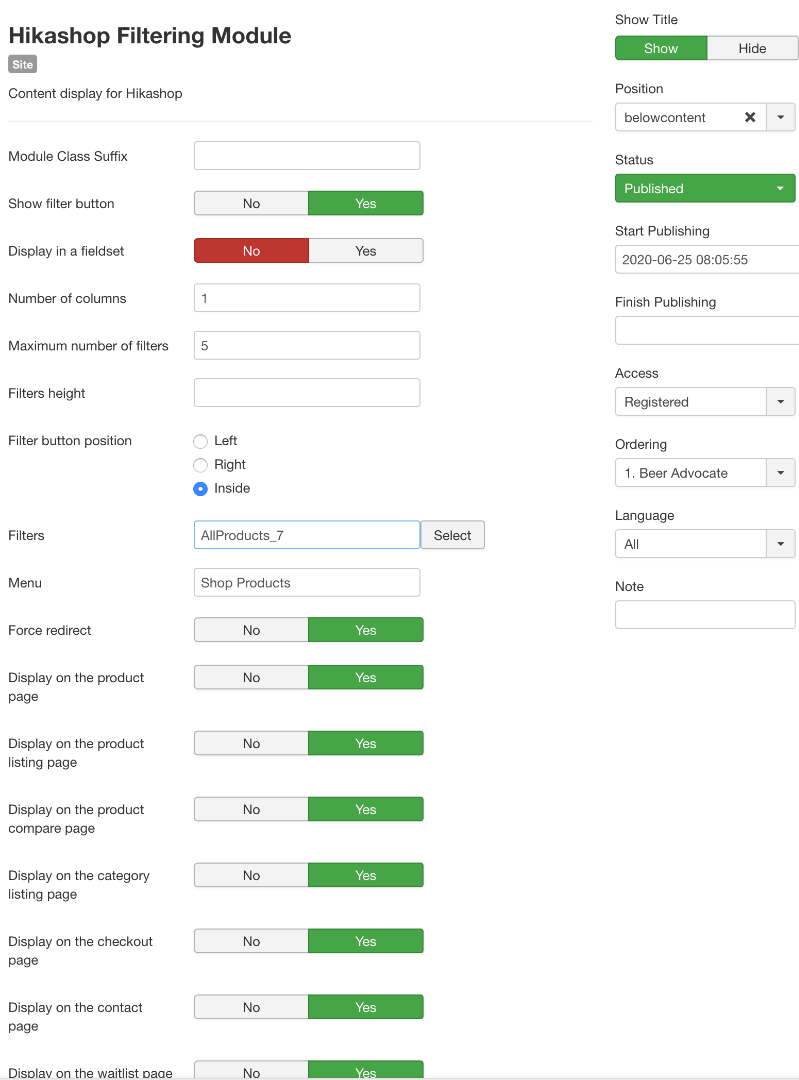
Task: Disable display on the checkout page
Action: point(251,941)
